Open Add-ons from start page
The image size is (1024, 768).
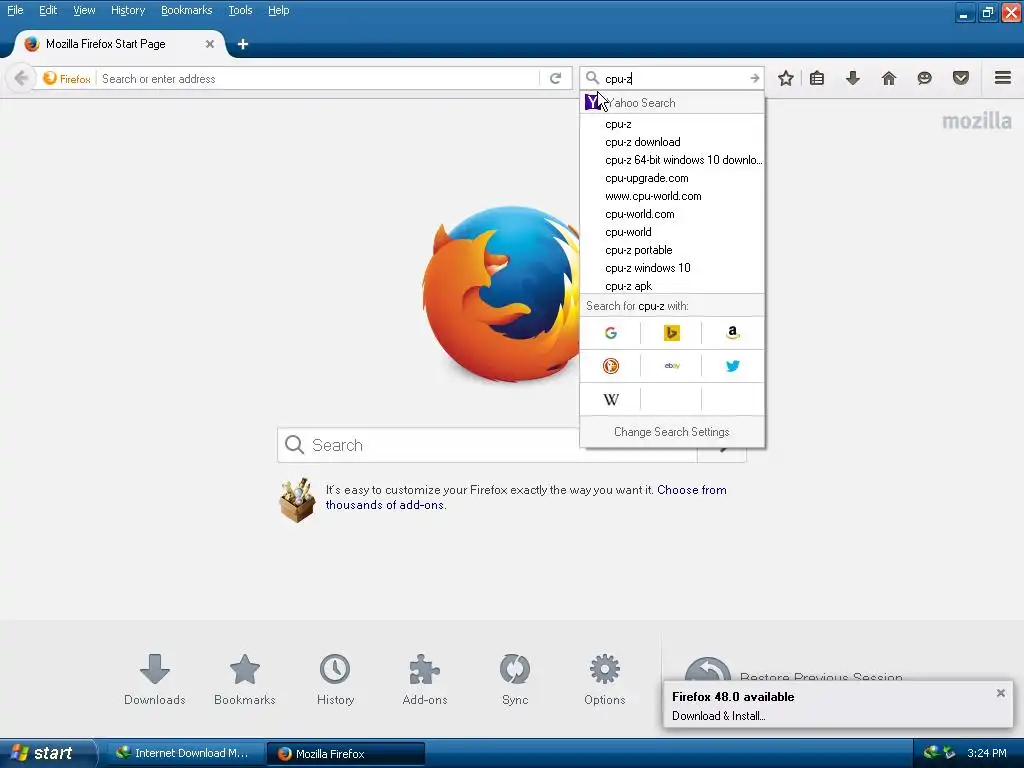(424, 679)
